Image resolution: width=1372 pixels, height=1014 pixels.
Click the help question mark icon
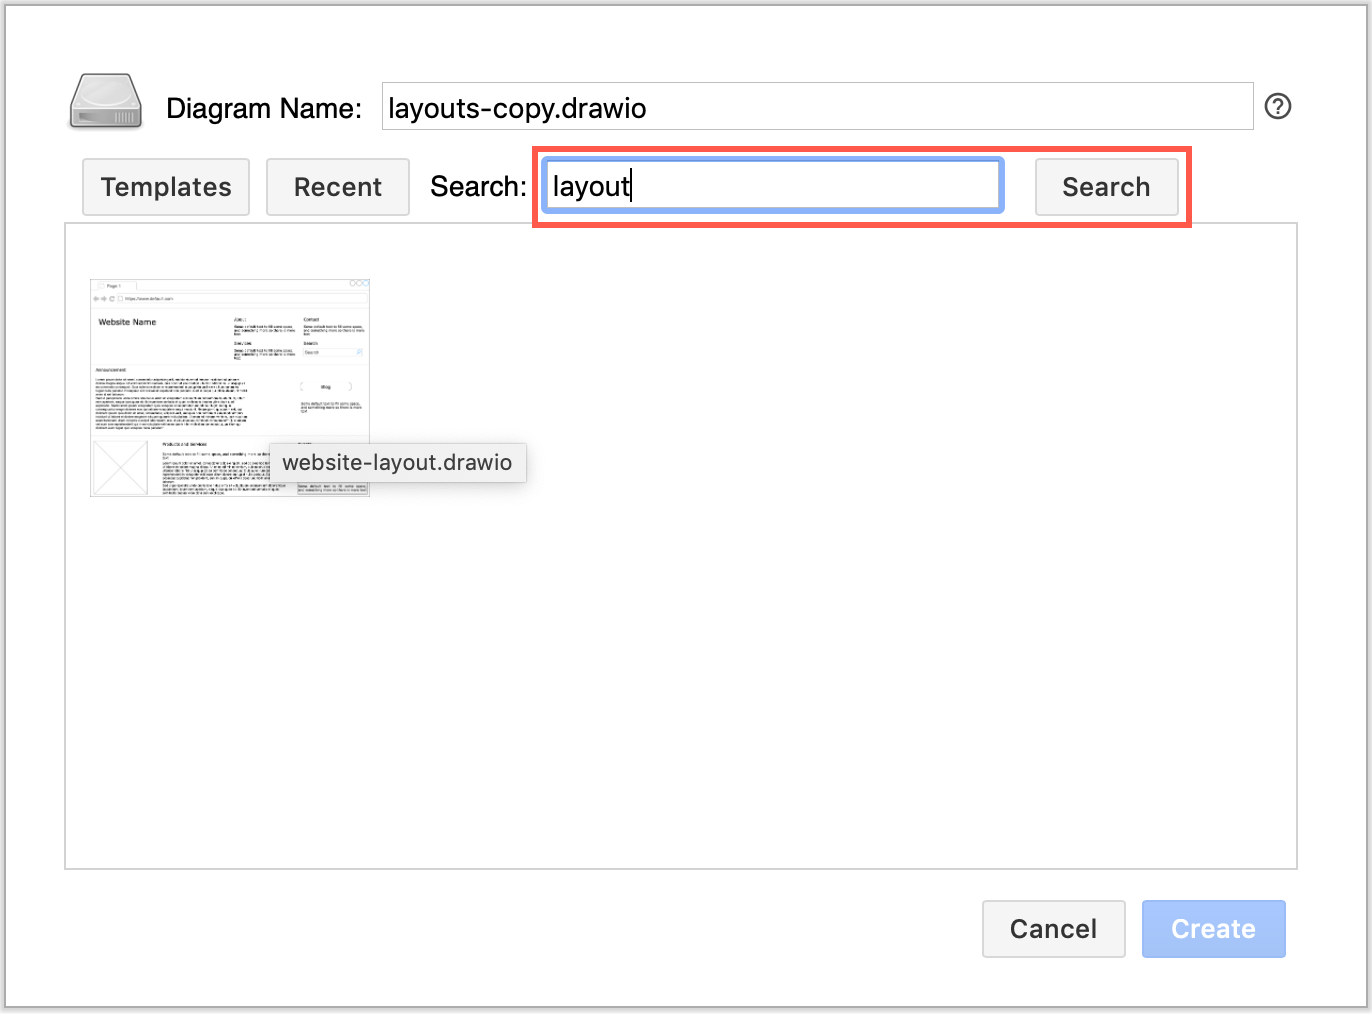[1277, 105]
